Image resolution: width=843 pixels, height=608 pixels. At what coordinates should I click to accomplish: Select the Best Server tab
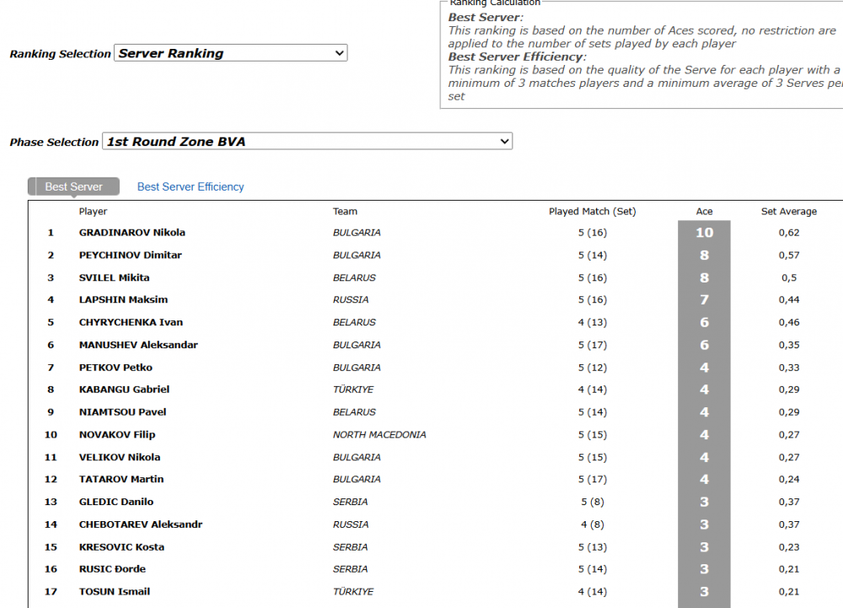[74, 187]
